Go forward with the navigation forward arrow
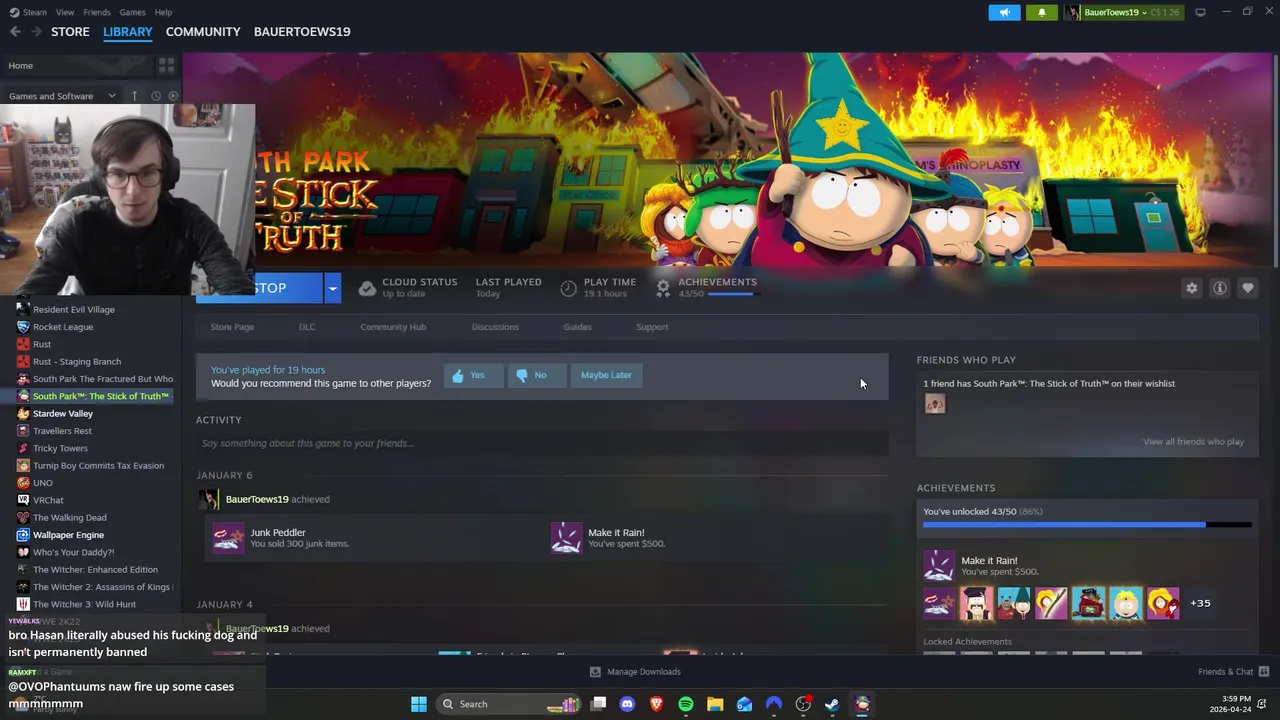Screen dimensions: 1280x720 tap(37, 32)
